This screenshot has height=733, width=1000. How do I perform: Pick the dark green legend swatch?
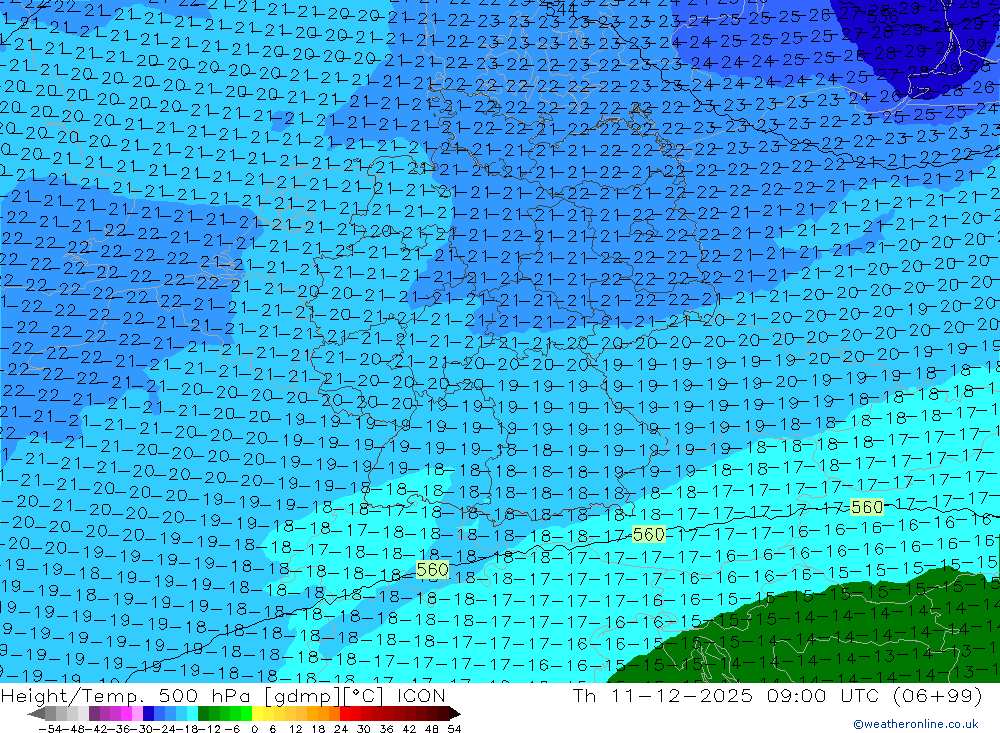pyautogui.click(x=203, y=714)
